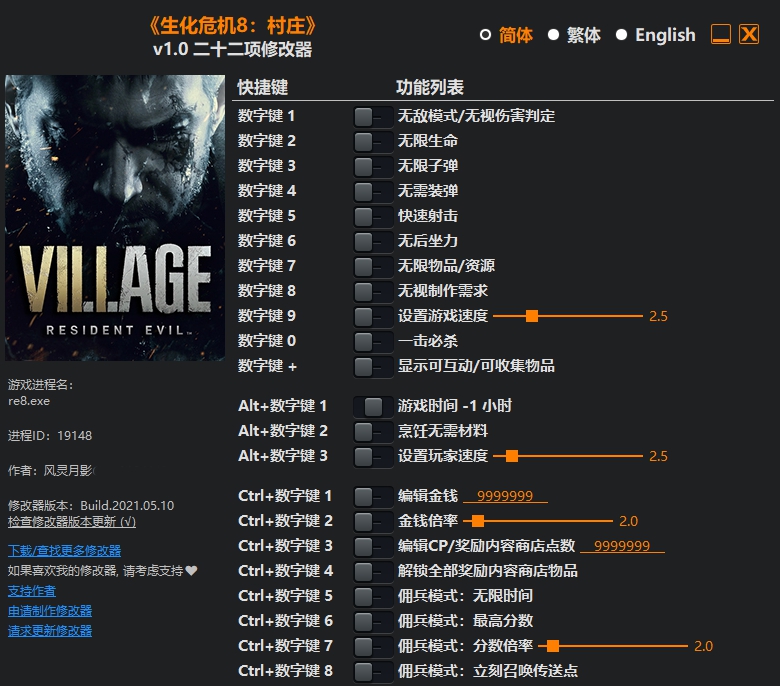Click the 修改器版本 Build.2021.05.10 text
Screen dimensions: 780x686
click(91, 506)
